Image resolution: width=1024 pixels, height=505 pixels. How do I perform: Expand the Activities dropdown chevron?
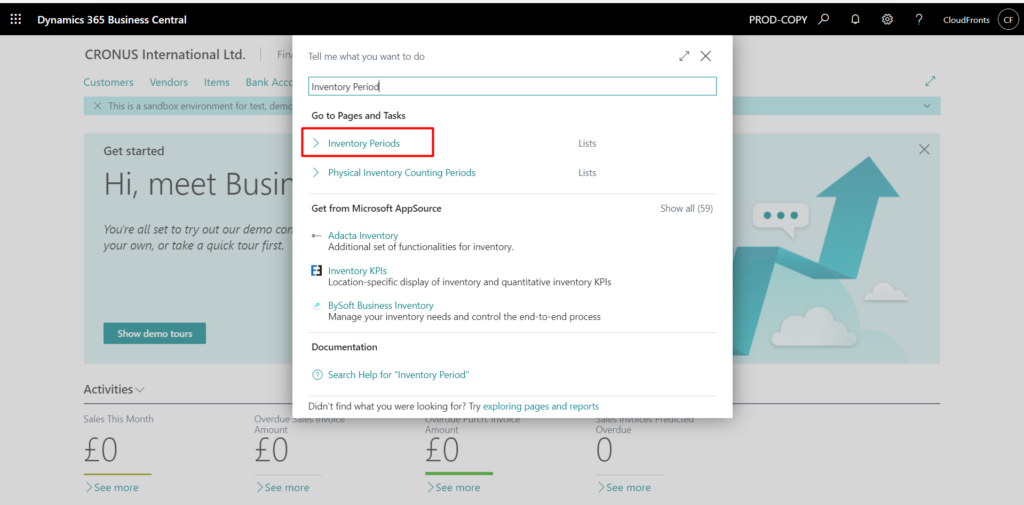pyautogui.click(x=140, y=390)
